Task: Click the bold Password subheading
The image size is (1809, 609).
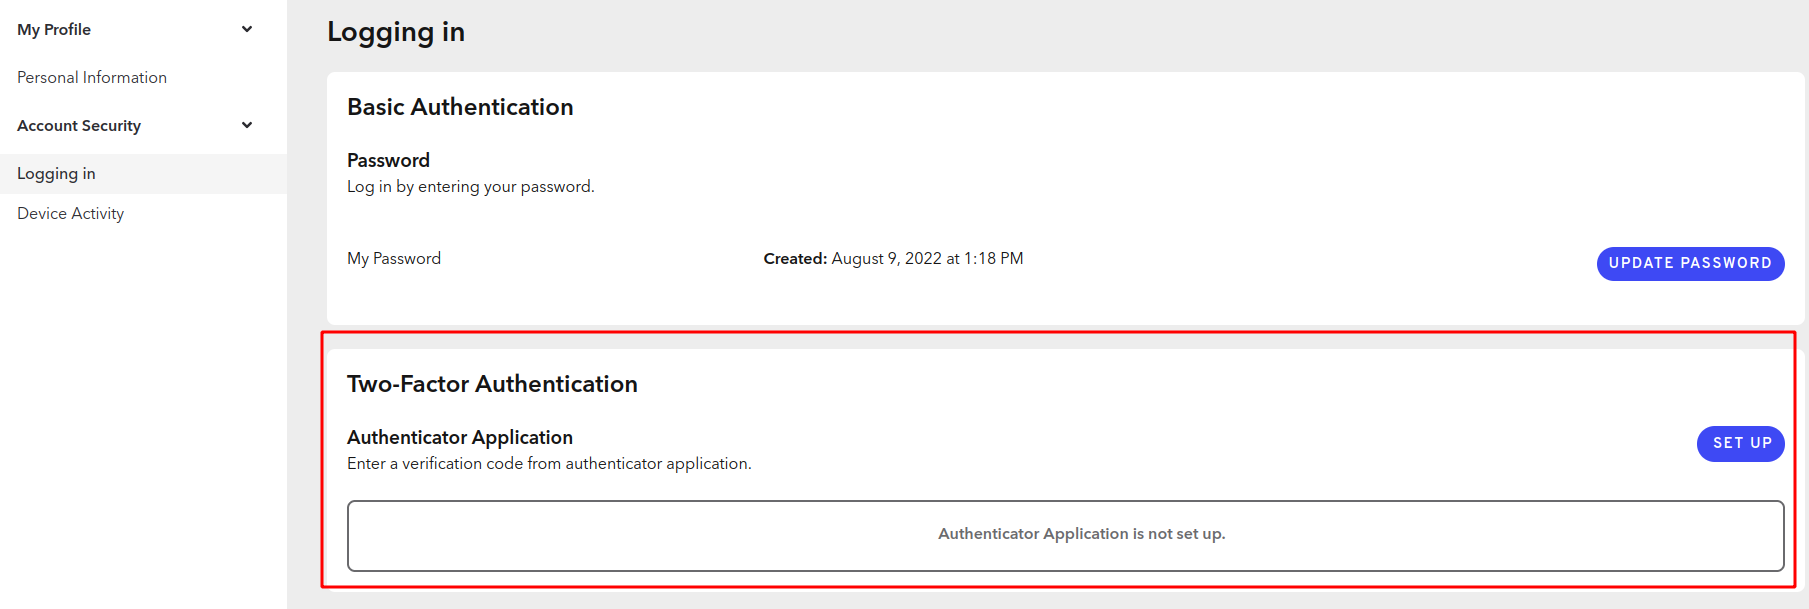Action: click(x=388, y=160)
